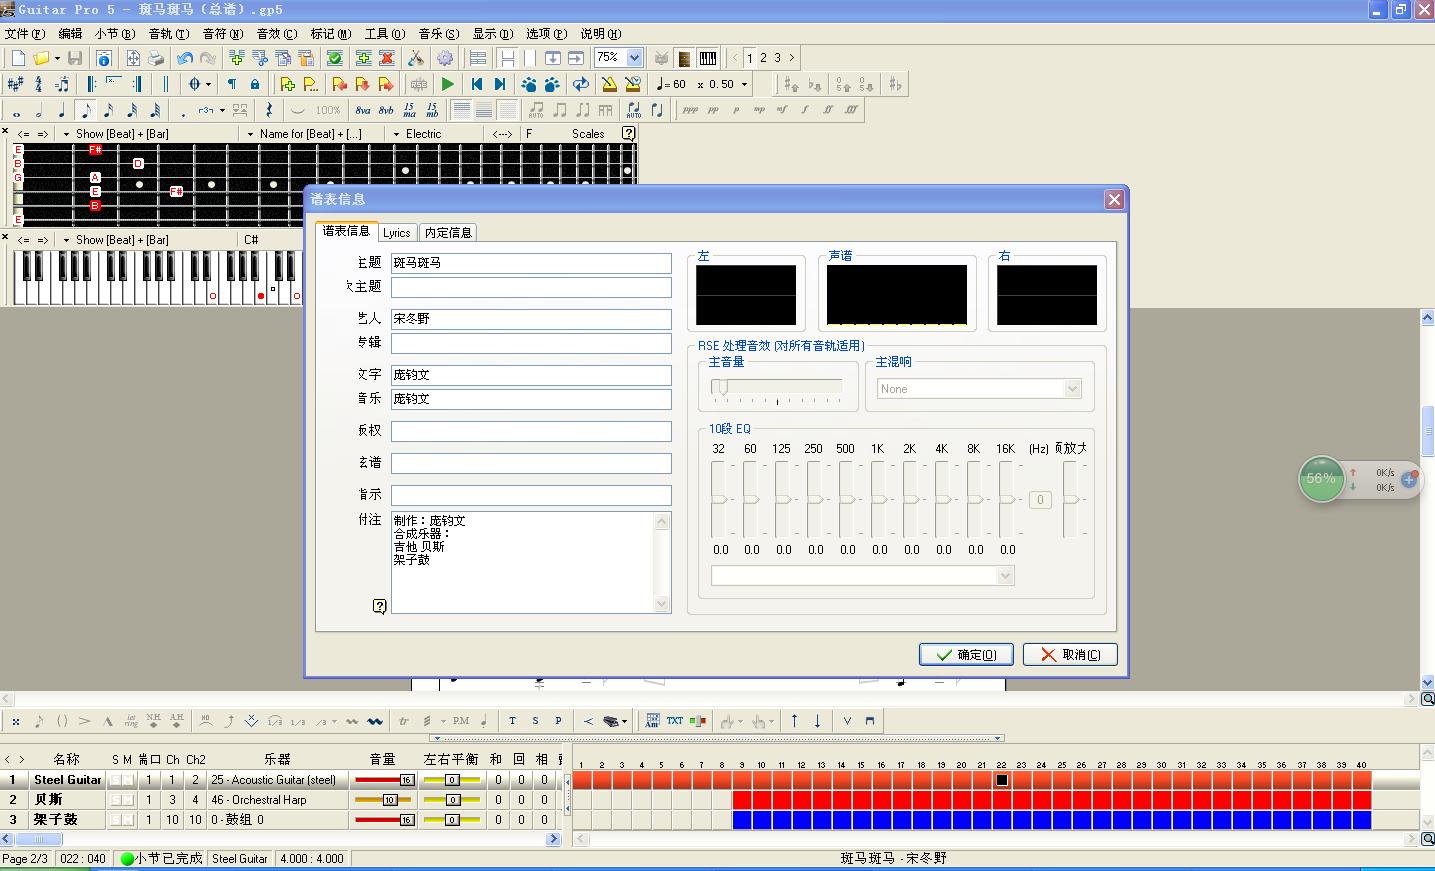The image size is (1435, 871).
Task: Click the 32 Hz EQ slider
Action: (x=719, y=500)
